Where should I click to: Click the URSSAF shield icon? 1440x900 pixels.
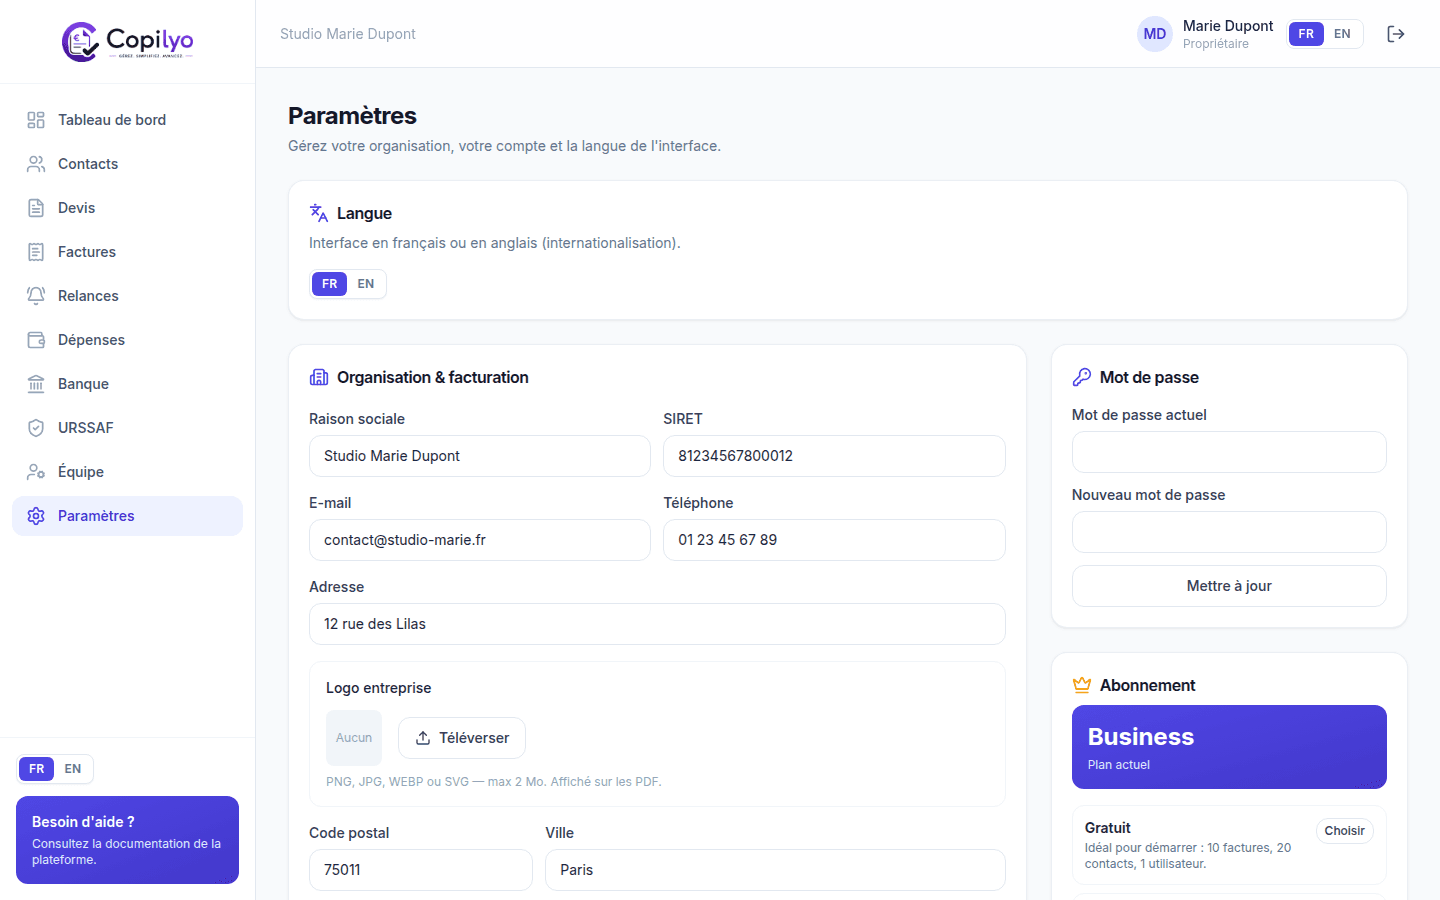pyautogui.click(x=36, y=428)
